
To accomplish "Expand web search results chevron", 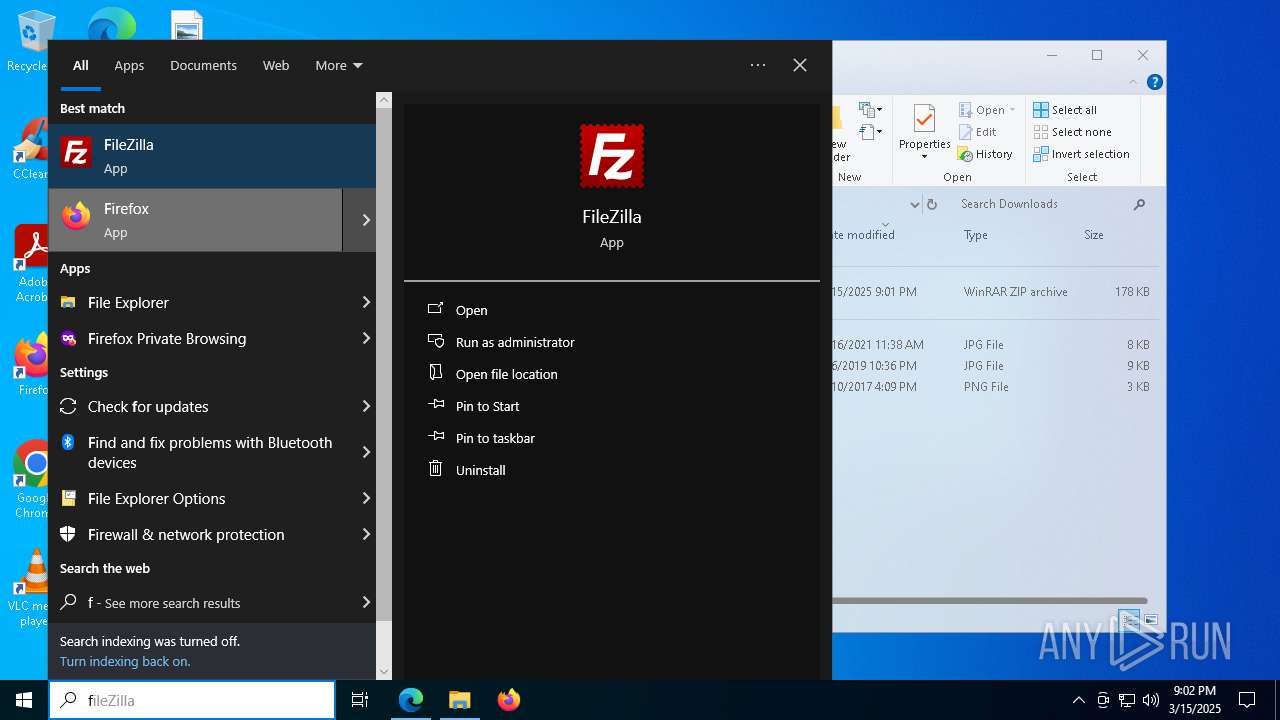I will click(366, 602).
